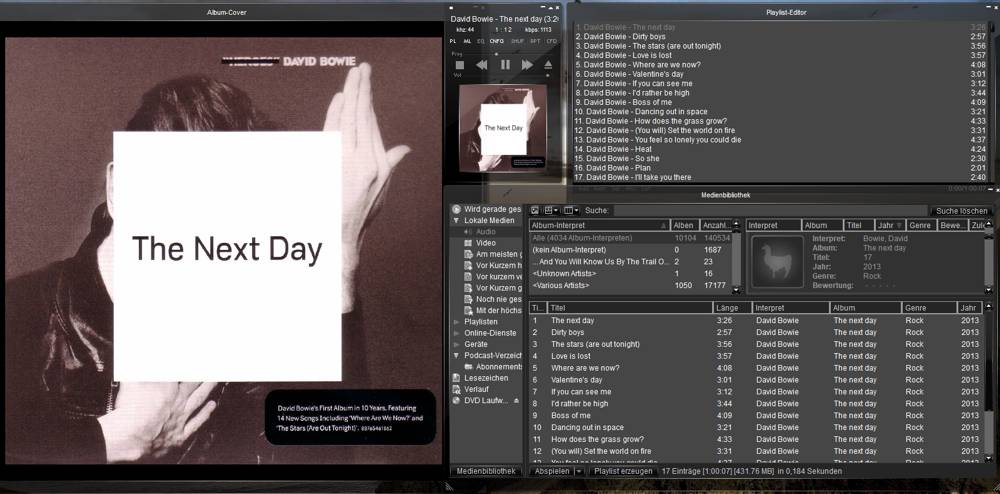Click the Prog seek slider
Image resolution: width=1000 pixels, height=494 pixels.
click(500, 53)
